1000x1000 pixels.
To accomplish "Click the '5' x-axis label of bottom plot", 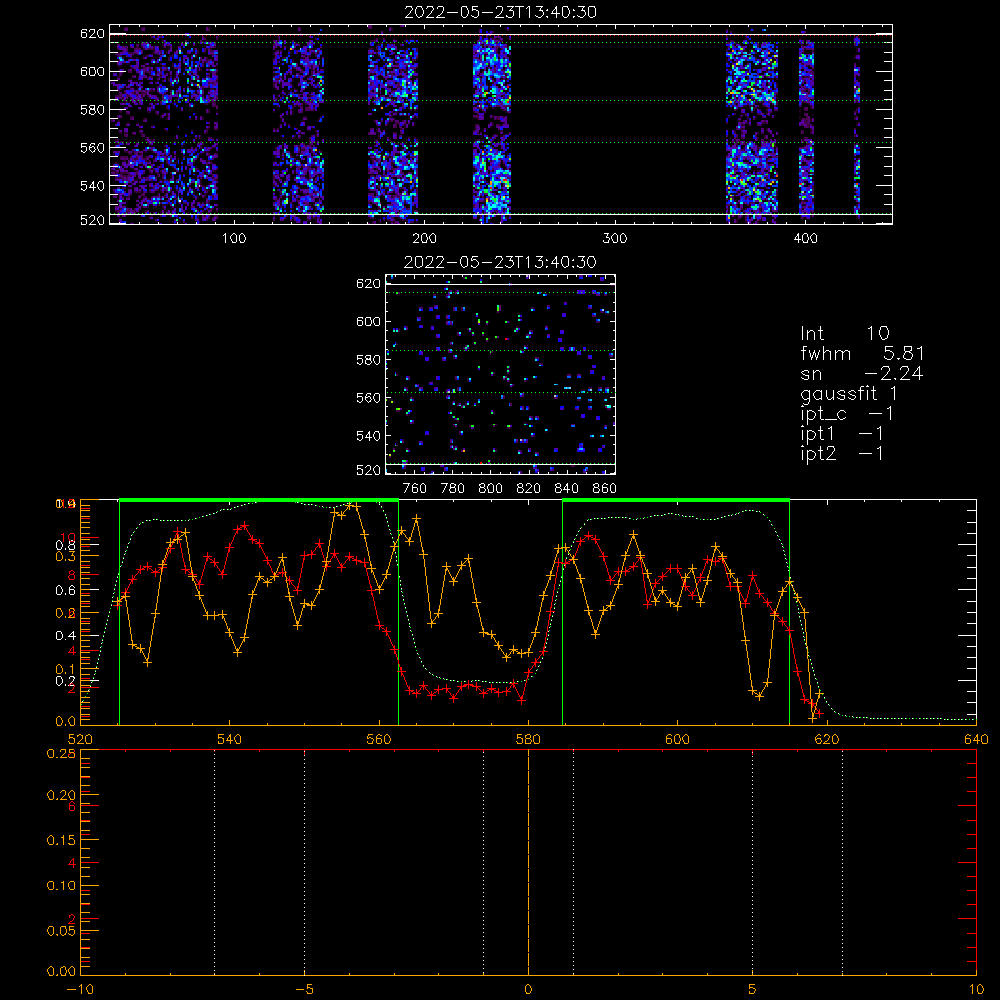I will coord(752,989).
